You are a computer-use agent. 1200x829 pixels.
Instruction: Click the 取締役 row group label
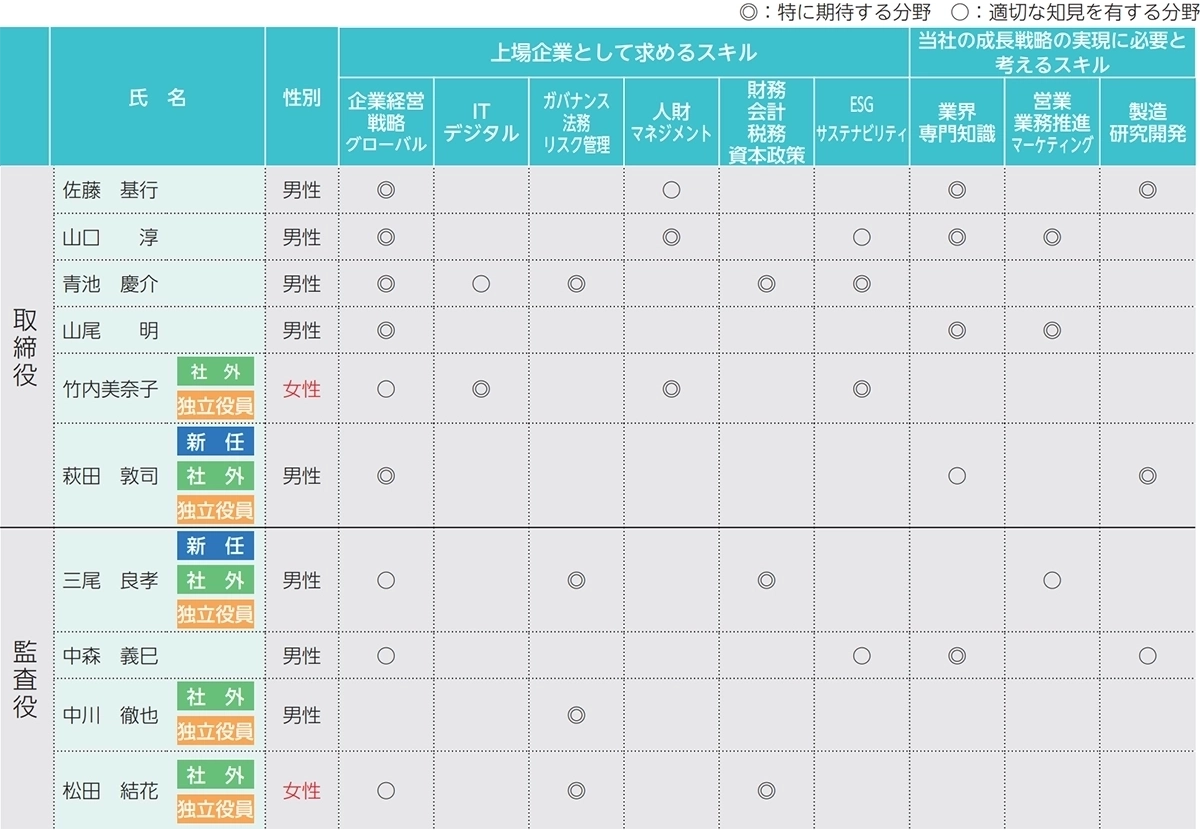tap(25, 346)
